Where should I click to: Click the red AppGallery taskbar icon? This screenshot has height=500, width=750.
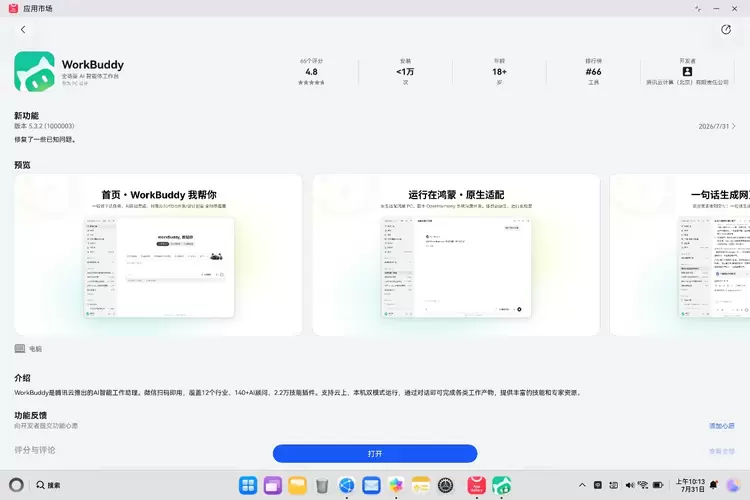[x=476, y=486]
